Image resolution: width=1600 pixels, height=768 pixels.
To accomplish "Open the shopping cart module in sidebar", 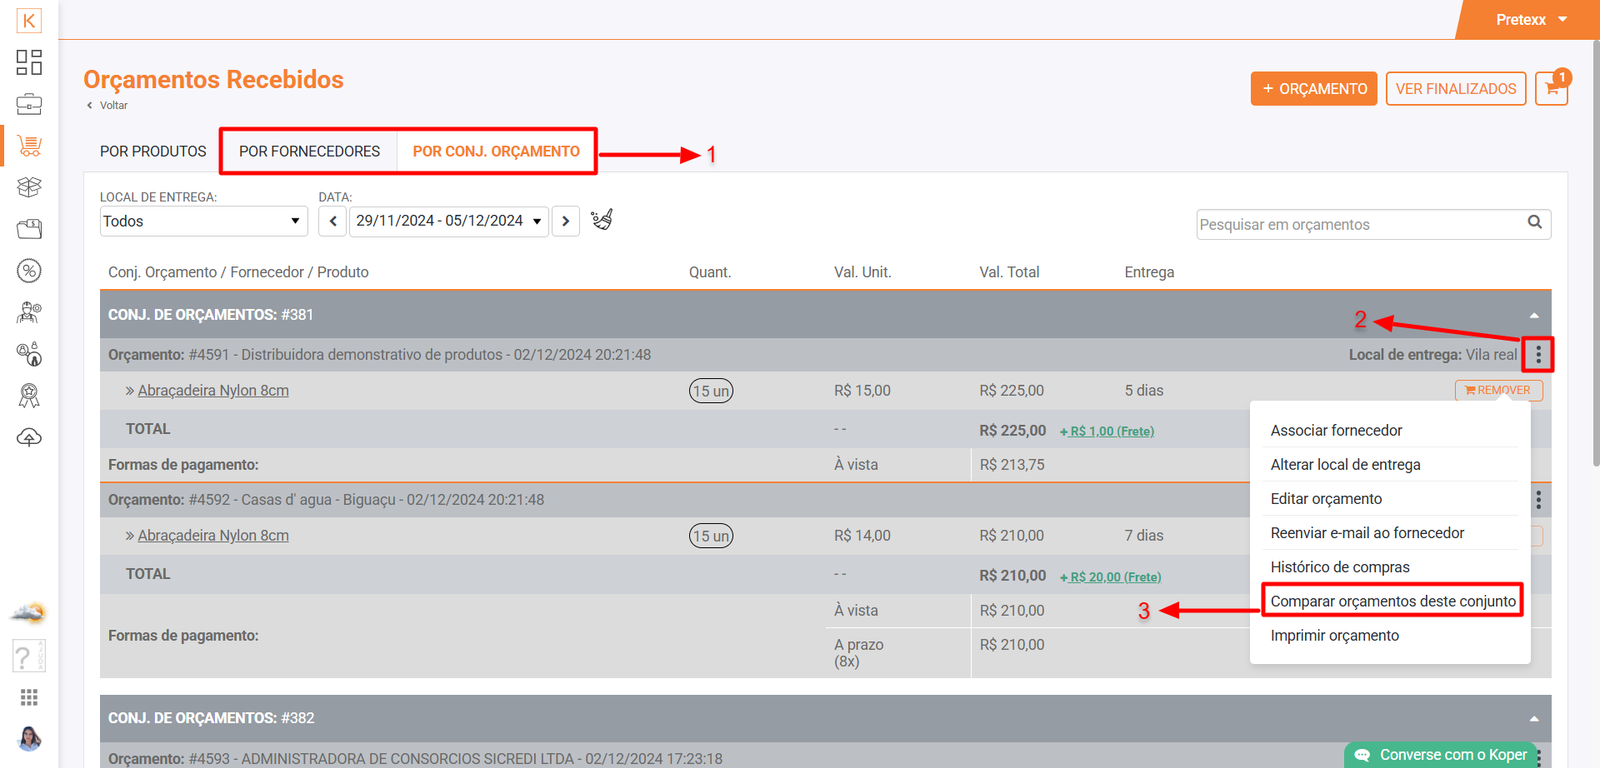I will (29, 146).
